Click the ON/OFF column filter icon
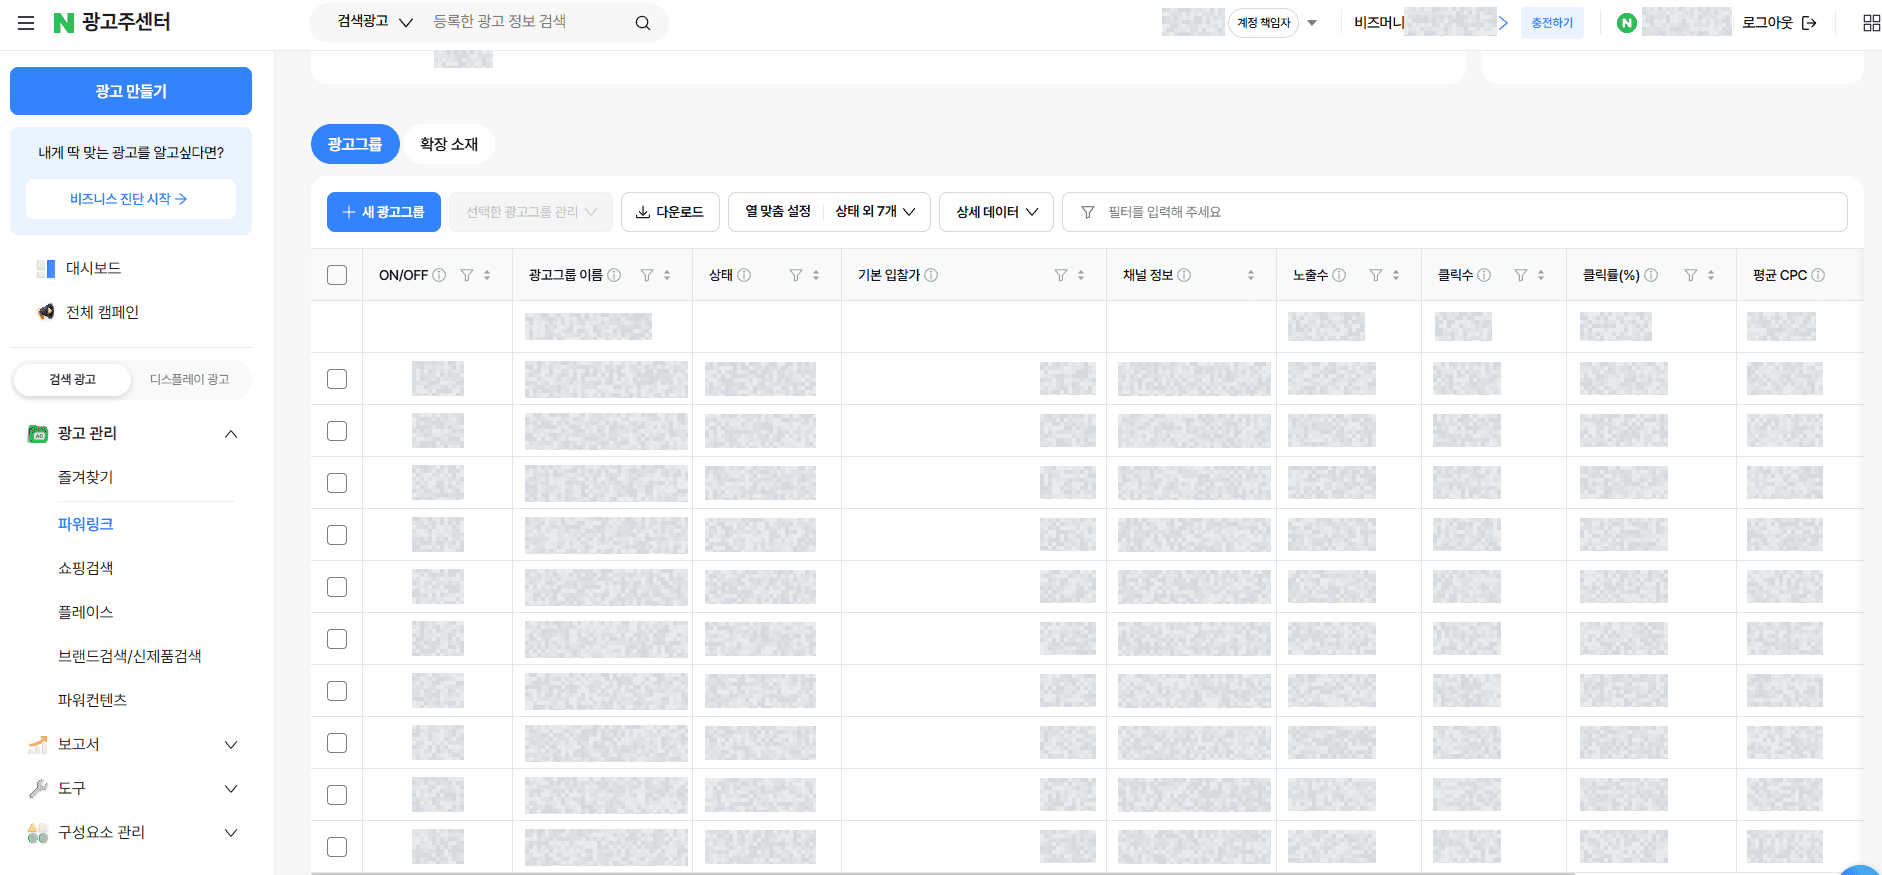The height and width of the screenshot is (875, 1882). [x=467, y=275]
